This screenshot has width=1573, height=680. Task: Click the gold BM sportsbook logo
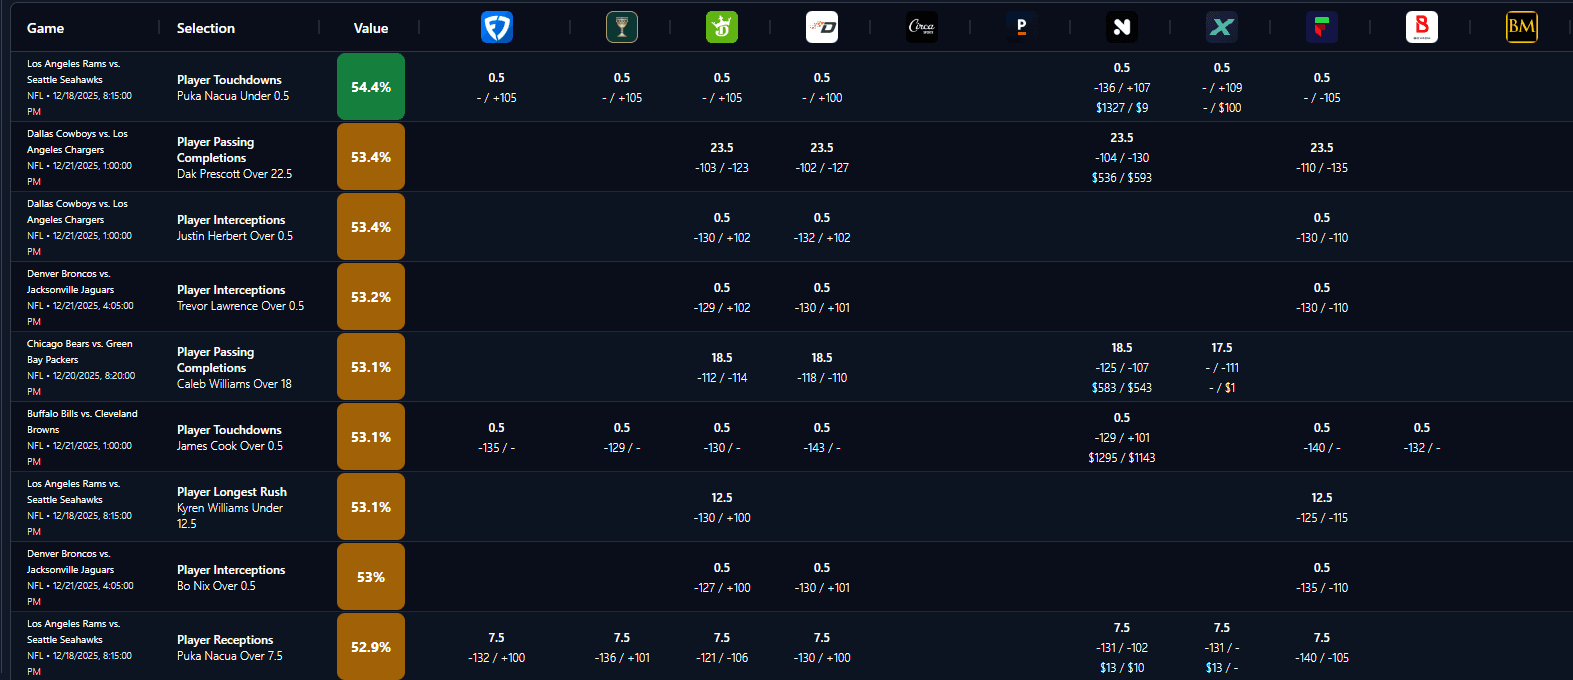pos(1522,27)
